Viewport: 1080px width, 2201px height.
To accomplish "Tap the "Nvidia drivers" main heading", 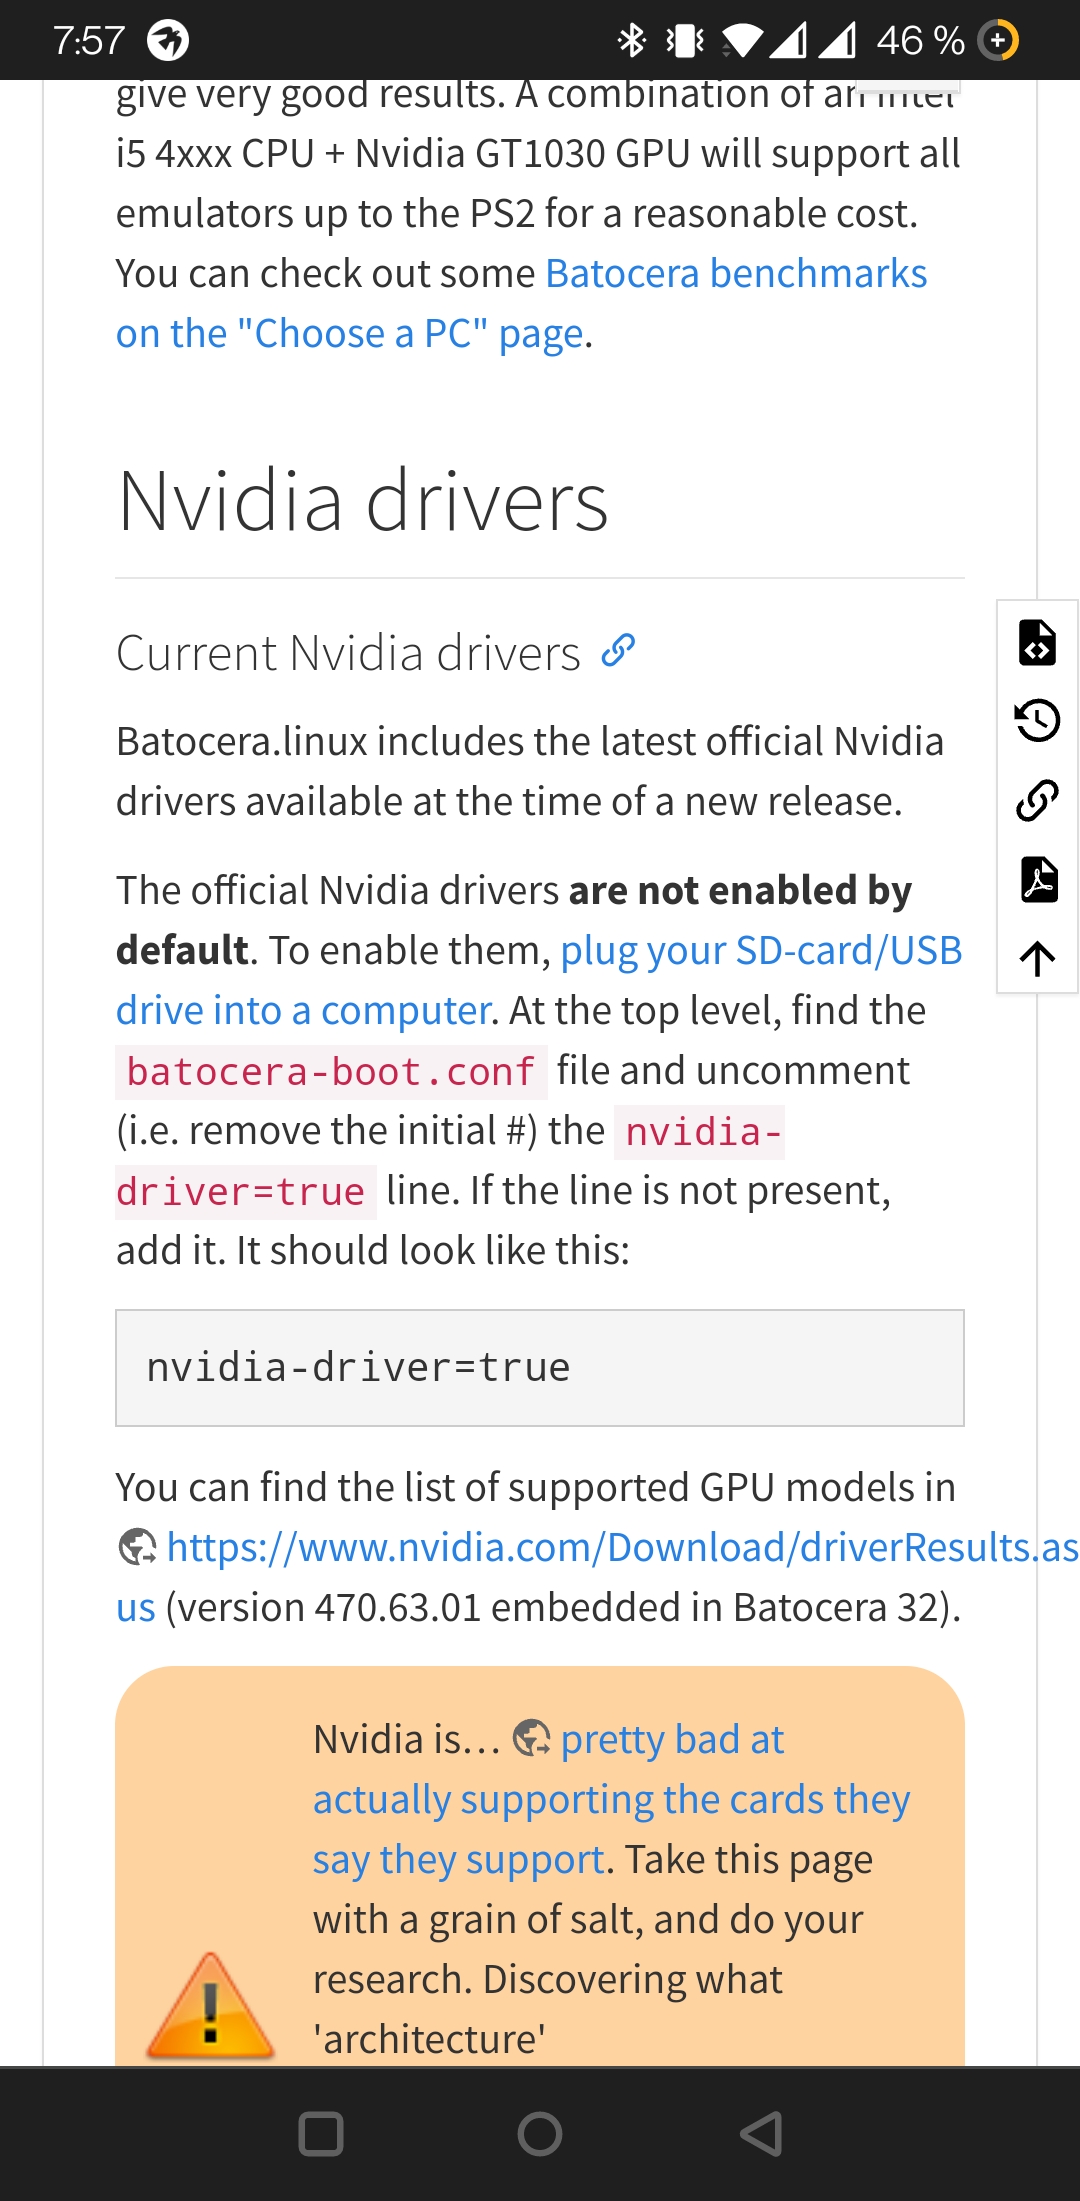I will tap(363, 500).
